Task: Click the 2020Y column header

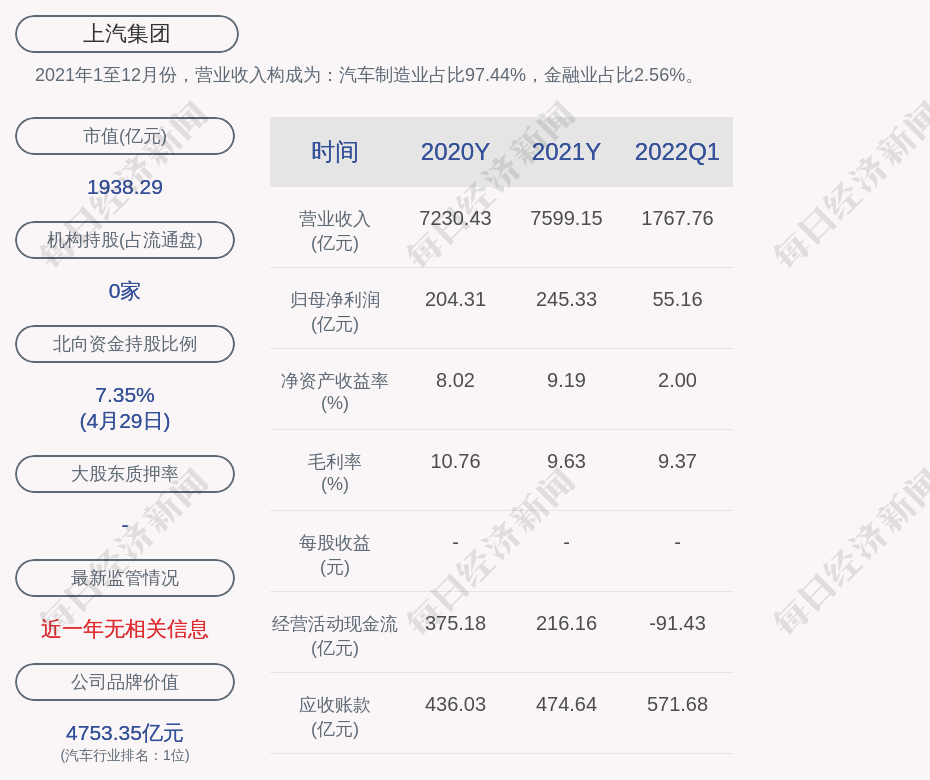Action: [455, 152]
